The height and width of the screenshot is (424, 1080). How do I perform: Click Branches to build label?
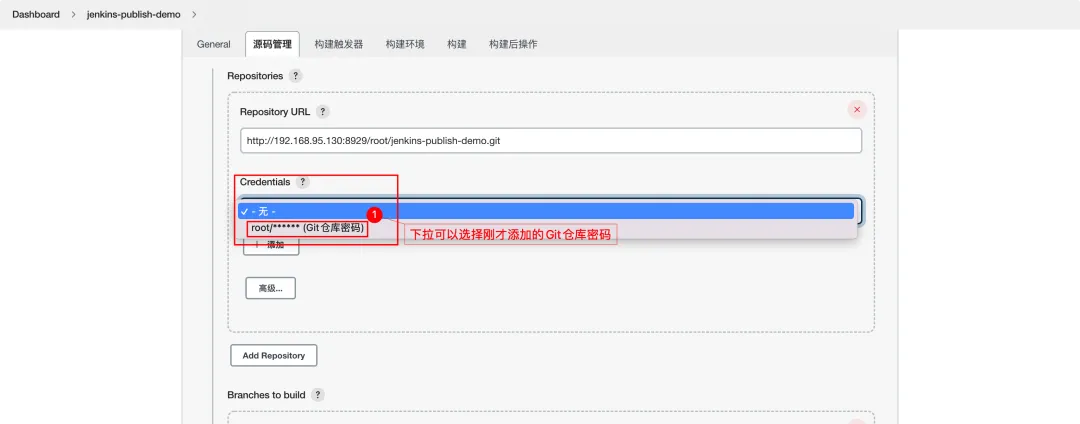[x=266, y=395]
